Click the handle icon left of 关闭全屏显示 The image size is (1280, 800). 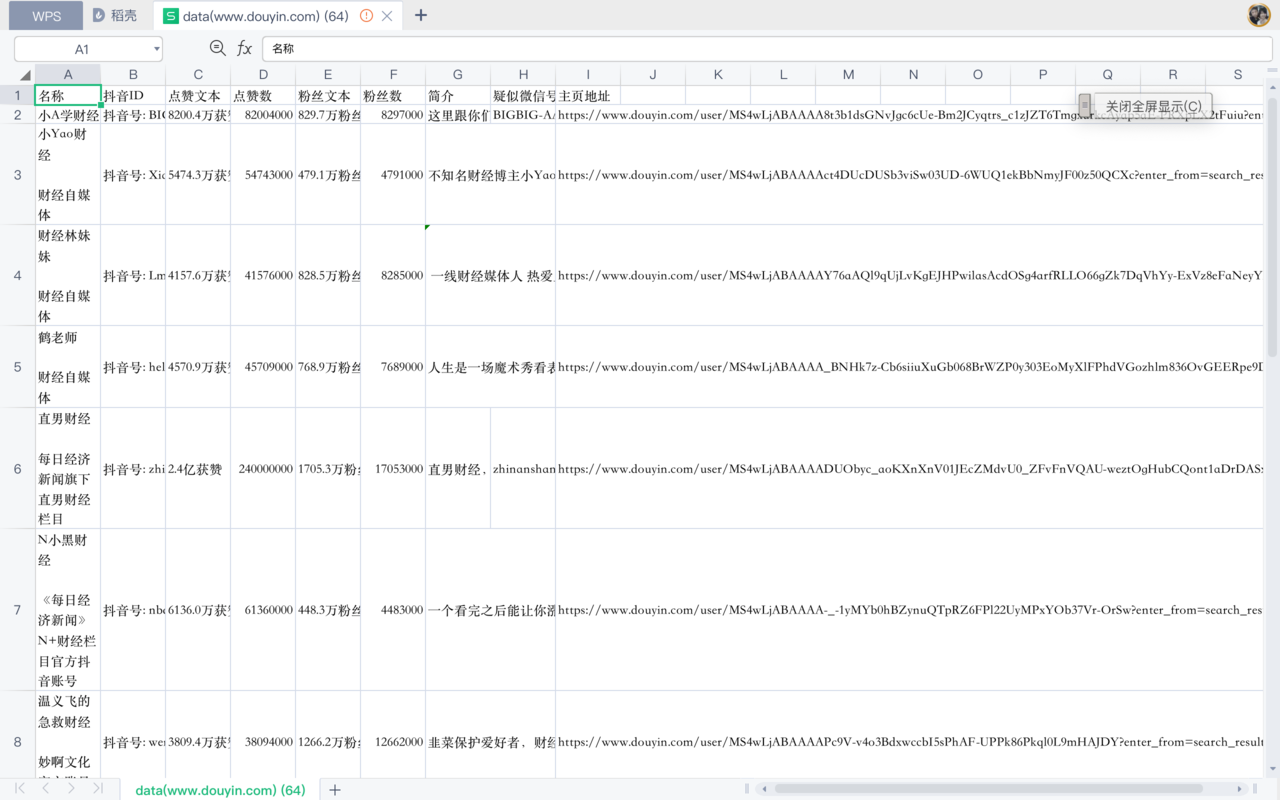[x=1085, y=104]
